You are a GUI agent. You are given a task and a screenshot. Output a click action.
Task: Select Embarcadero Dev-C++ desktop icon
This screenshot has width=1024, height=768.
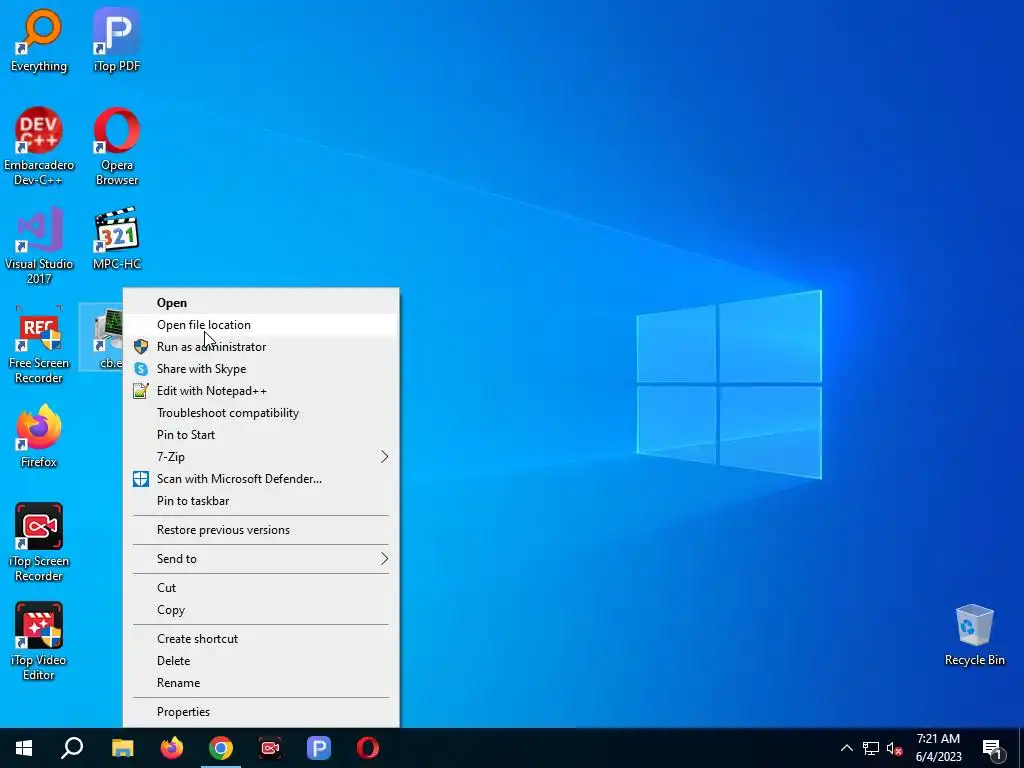coord(39,146)
